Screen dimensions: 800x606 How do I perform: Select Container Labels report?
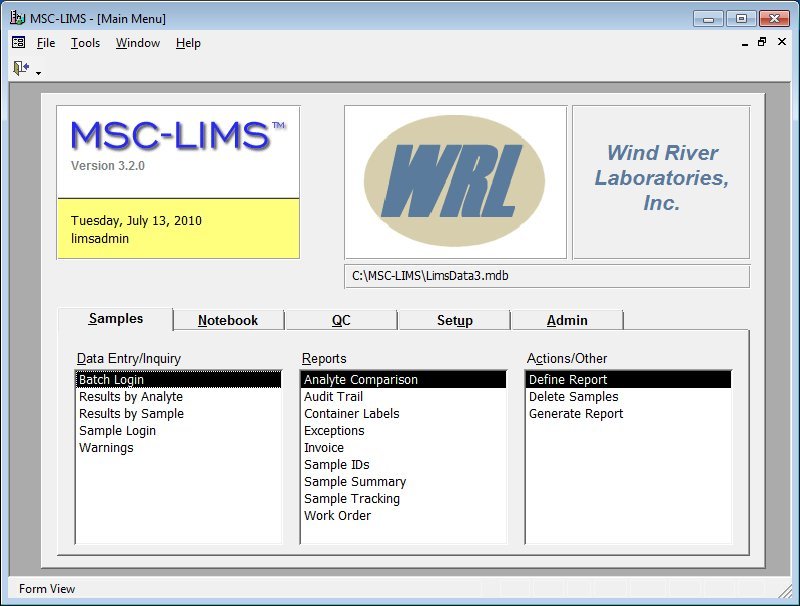pos(404,414)
